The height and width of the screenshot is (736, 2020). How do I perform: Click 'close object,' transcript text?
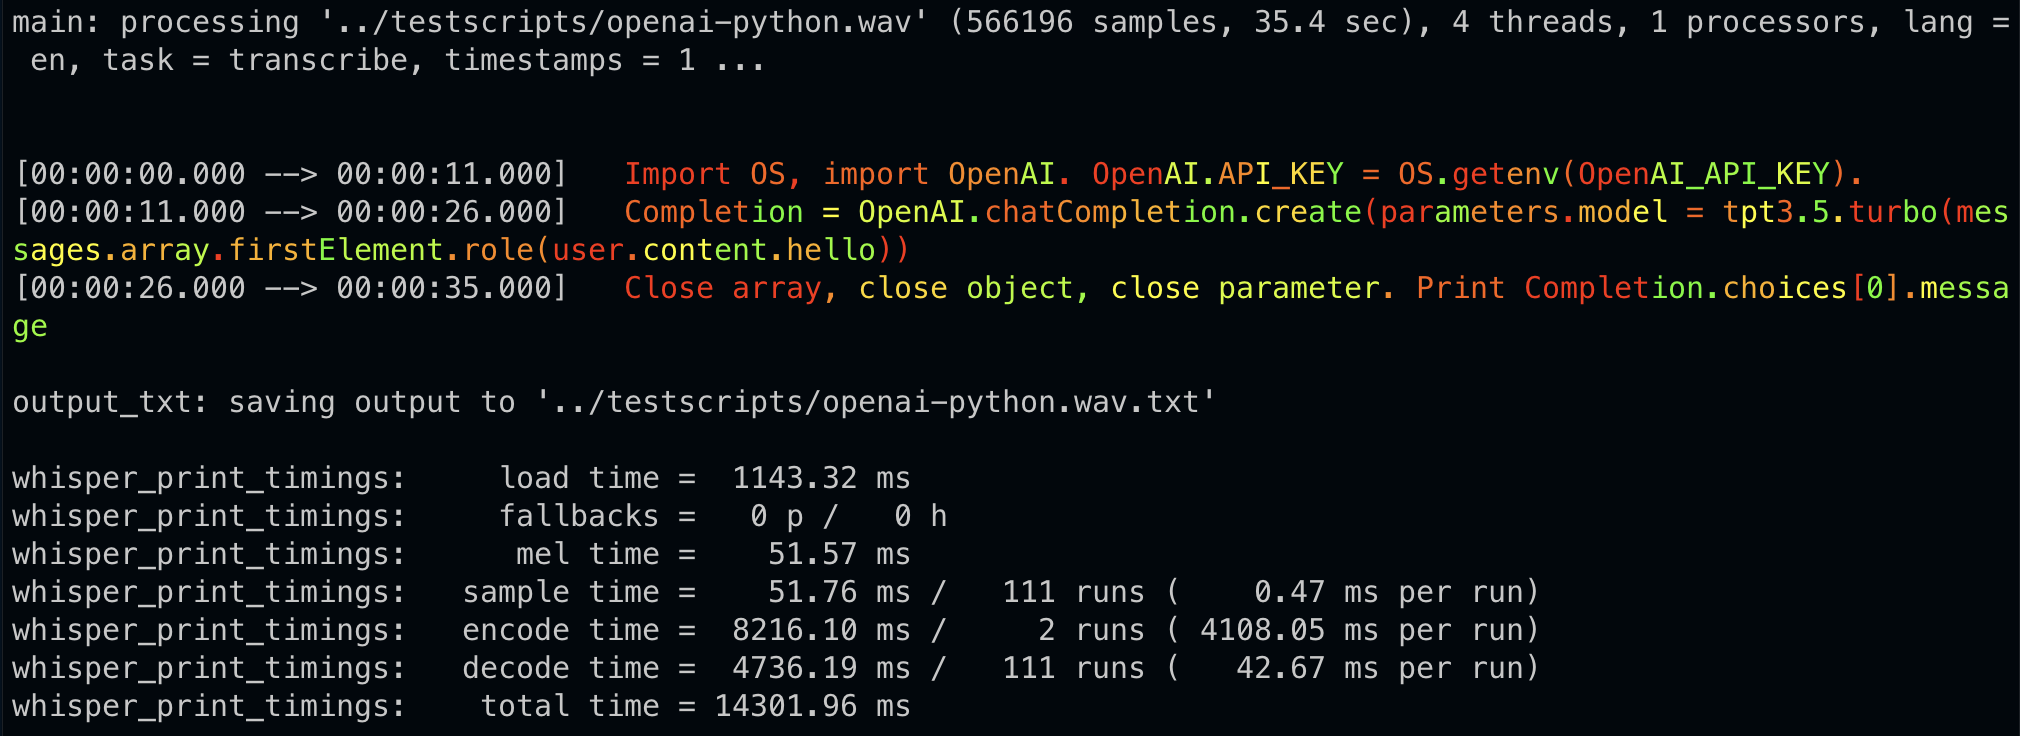pyautogui.click(x=974, y=288)
